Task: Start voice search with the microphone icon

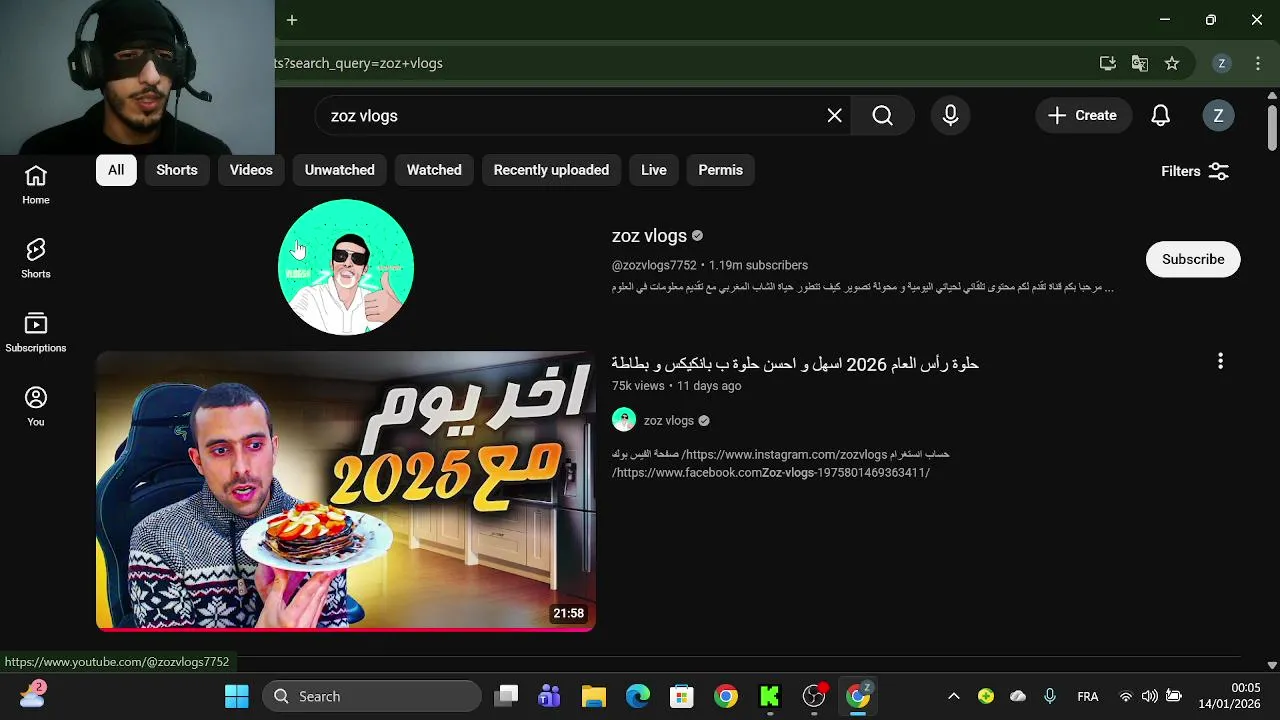Action: [950, 116]
